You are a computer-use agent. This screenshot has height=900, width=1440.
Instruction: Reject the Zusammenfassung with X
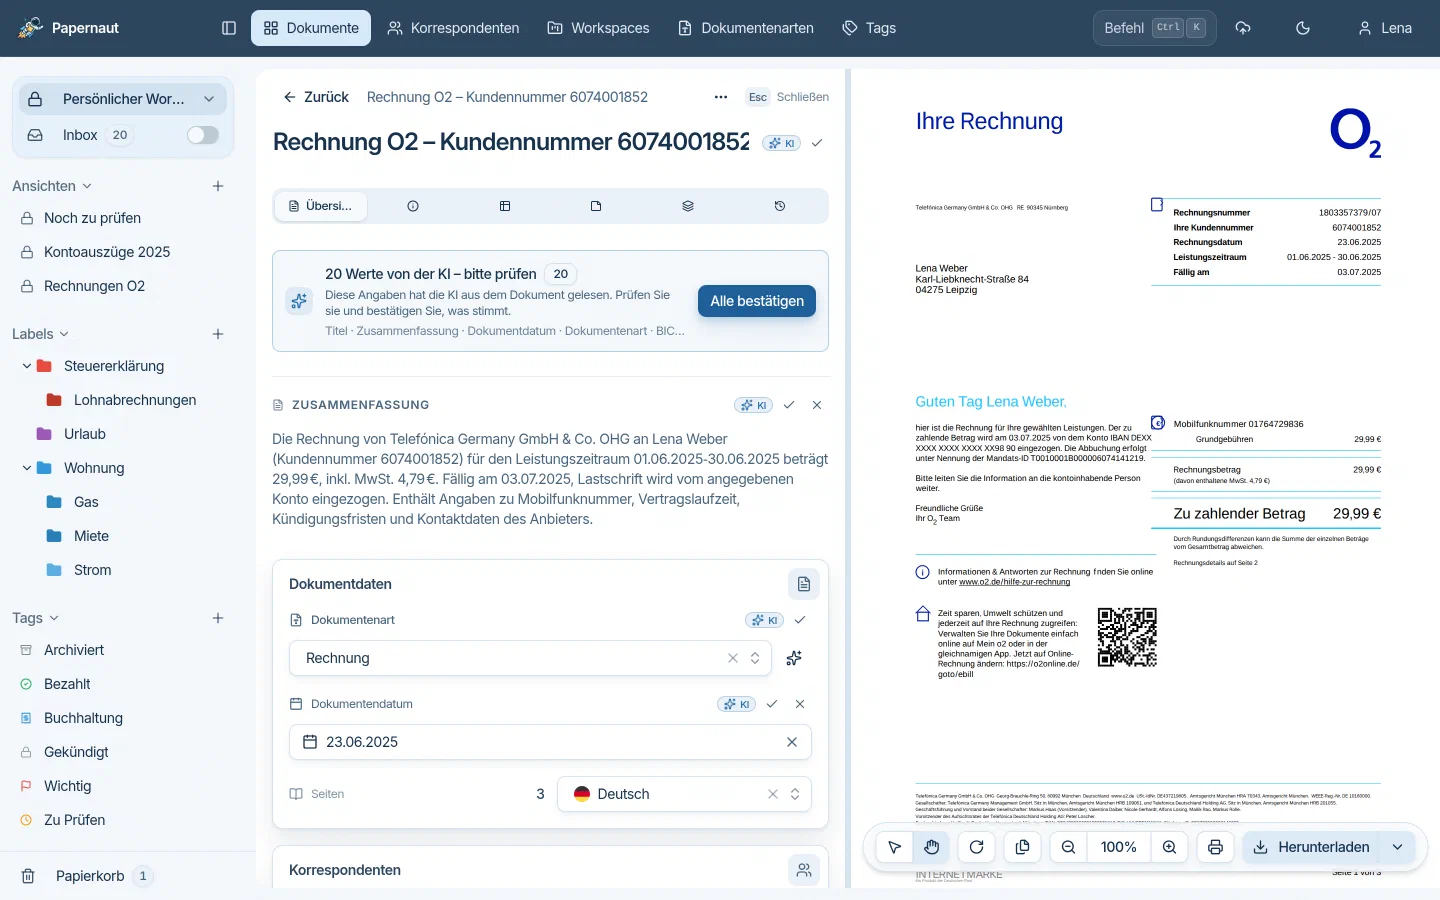[x=817, y=405]
